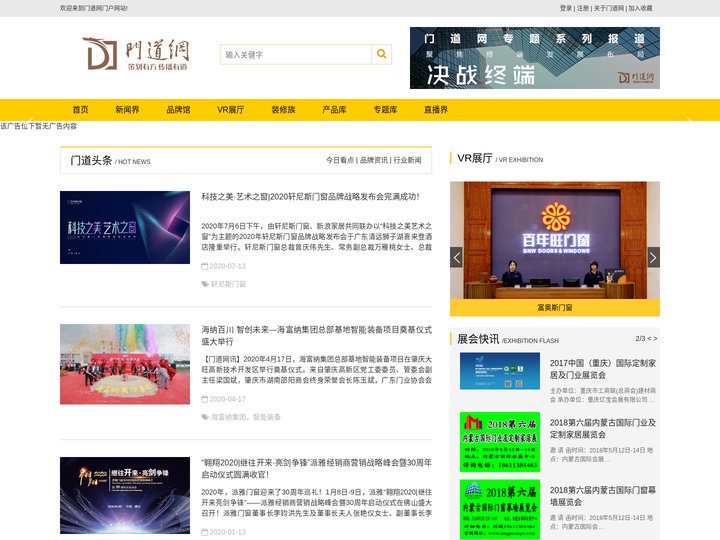Open 2018第六届内蒙古国际门业及定制家居展览会 title
Screen dimensions: 720x540
[x=602, y=428]
